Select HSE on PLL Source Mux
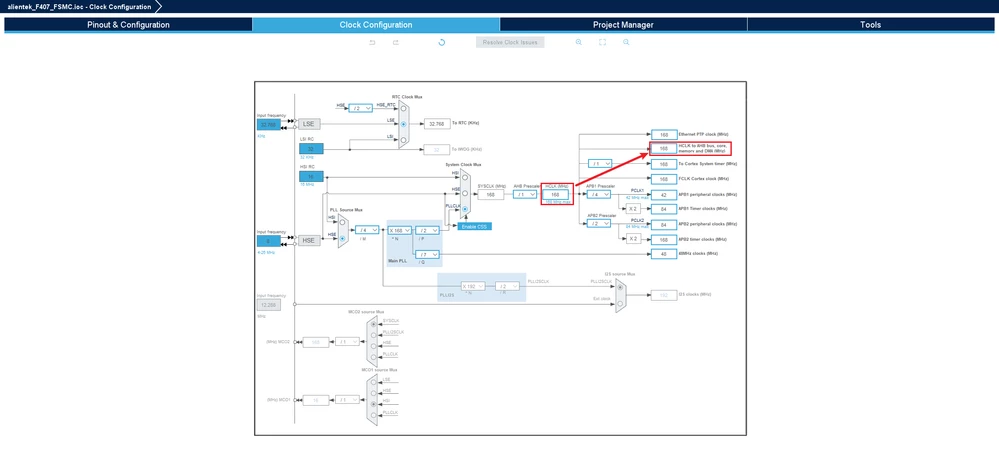999x471 pixels. (342, 238)
